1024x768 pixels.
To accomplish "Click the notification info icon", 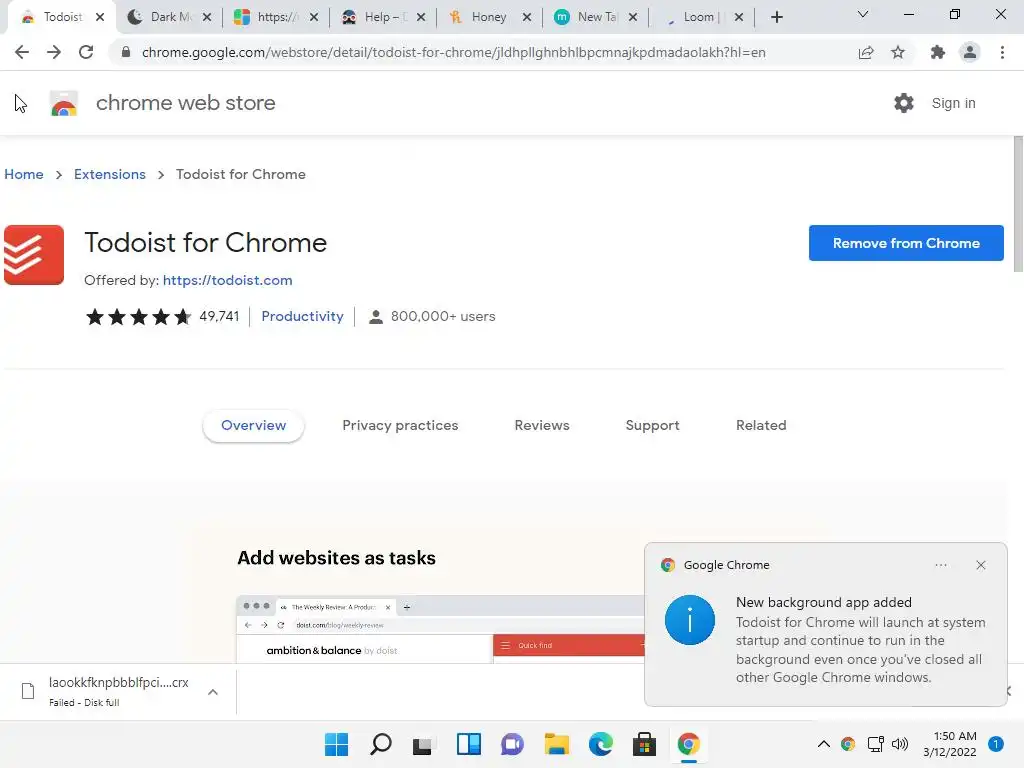I will 690,620.
